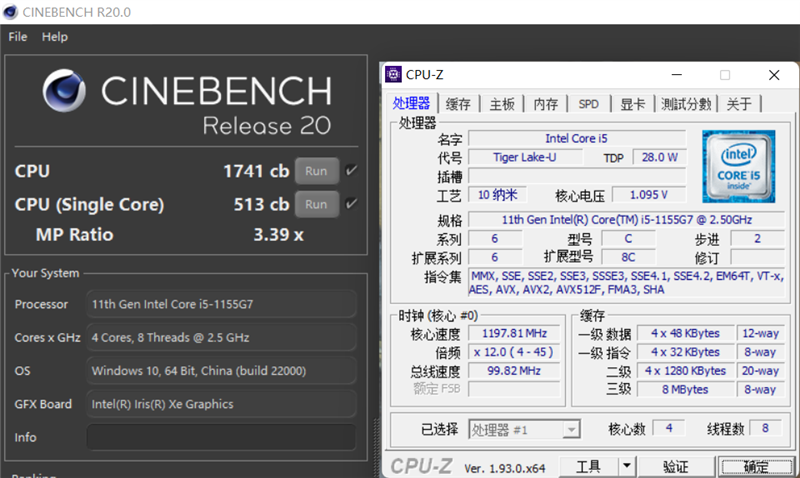Viewport: 800px width, 478px height.
Task: Click the Intel Core i5 badge logo
Action: coord(737,164)
